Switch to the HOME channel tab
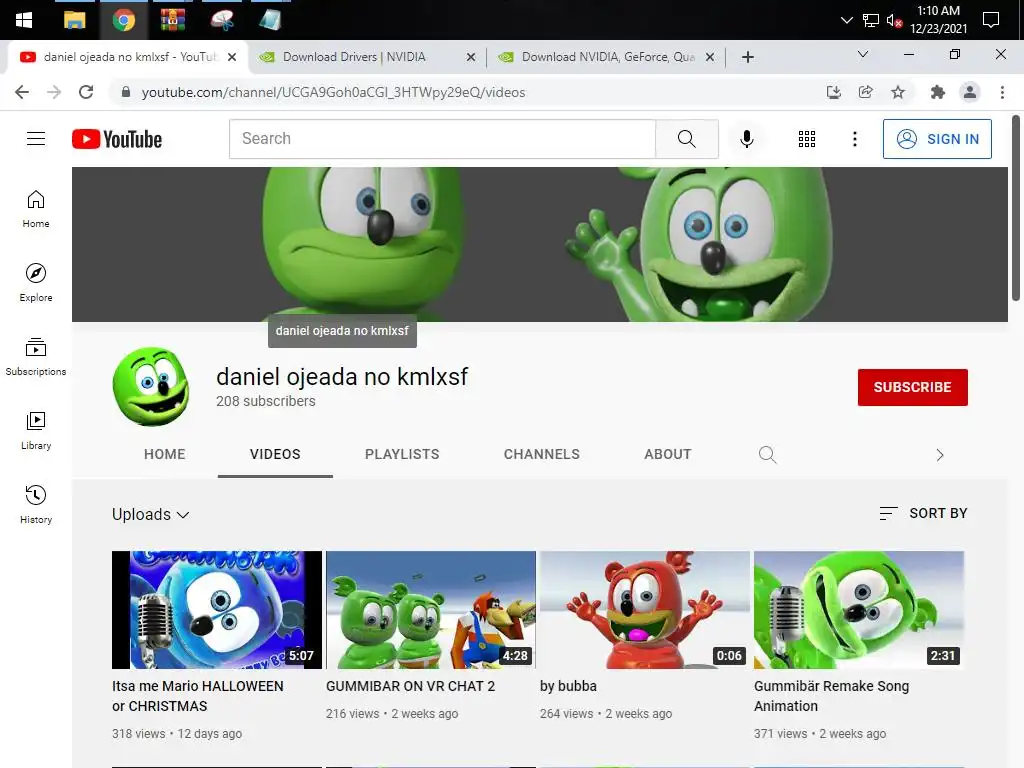Image resolution: width=1024 pixels, height=768 pixels. point(165,455)
